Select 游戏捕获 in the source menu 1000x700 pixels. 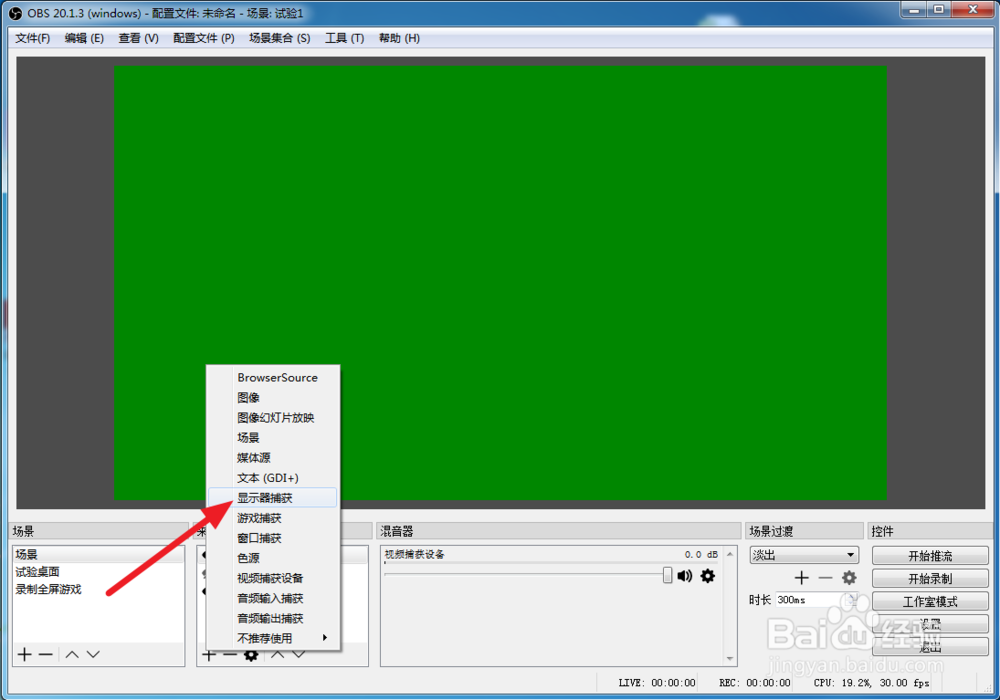point(273,518)
